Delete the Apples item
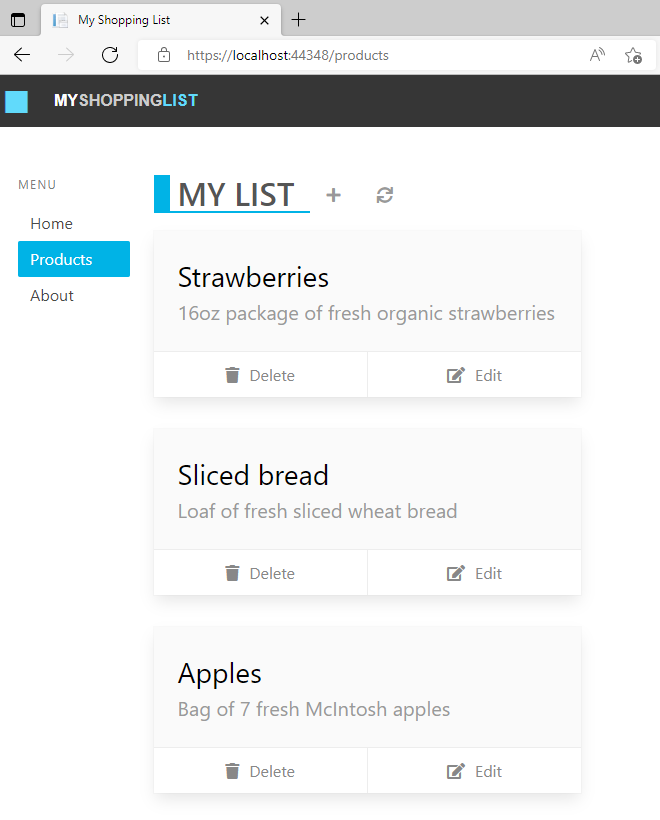Screen dimensions: 660x820 tap(260, 771)
